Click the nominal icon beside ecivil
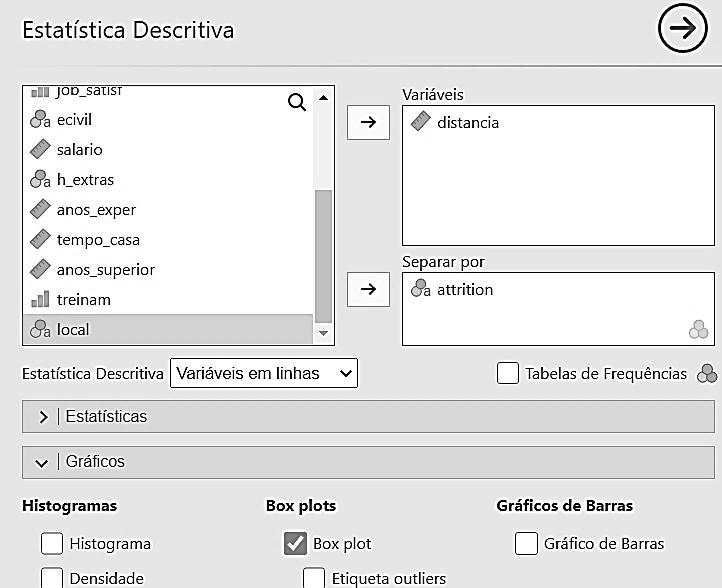The width and height of the screenshot is (722, 588). 40,120
